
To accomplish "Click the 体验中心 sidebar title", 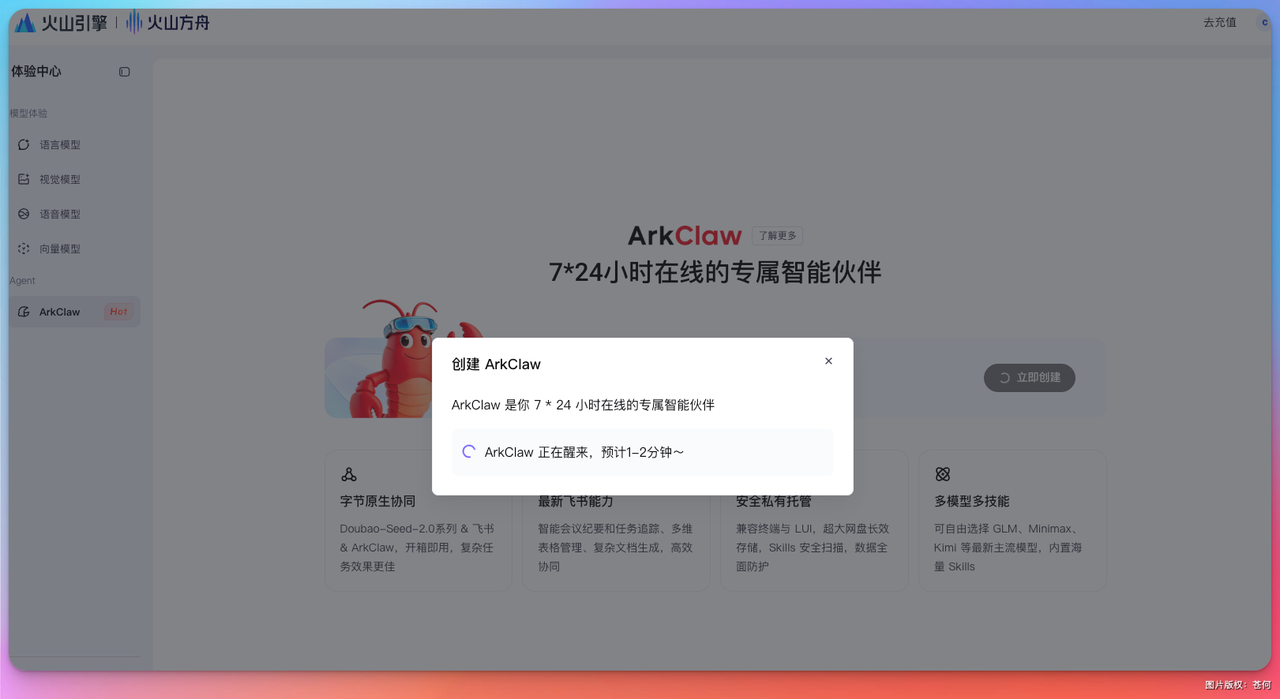I will [36, 72].
